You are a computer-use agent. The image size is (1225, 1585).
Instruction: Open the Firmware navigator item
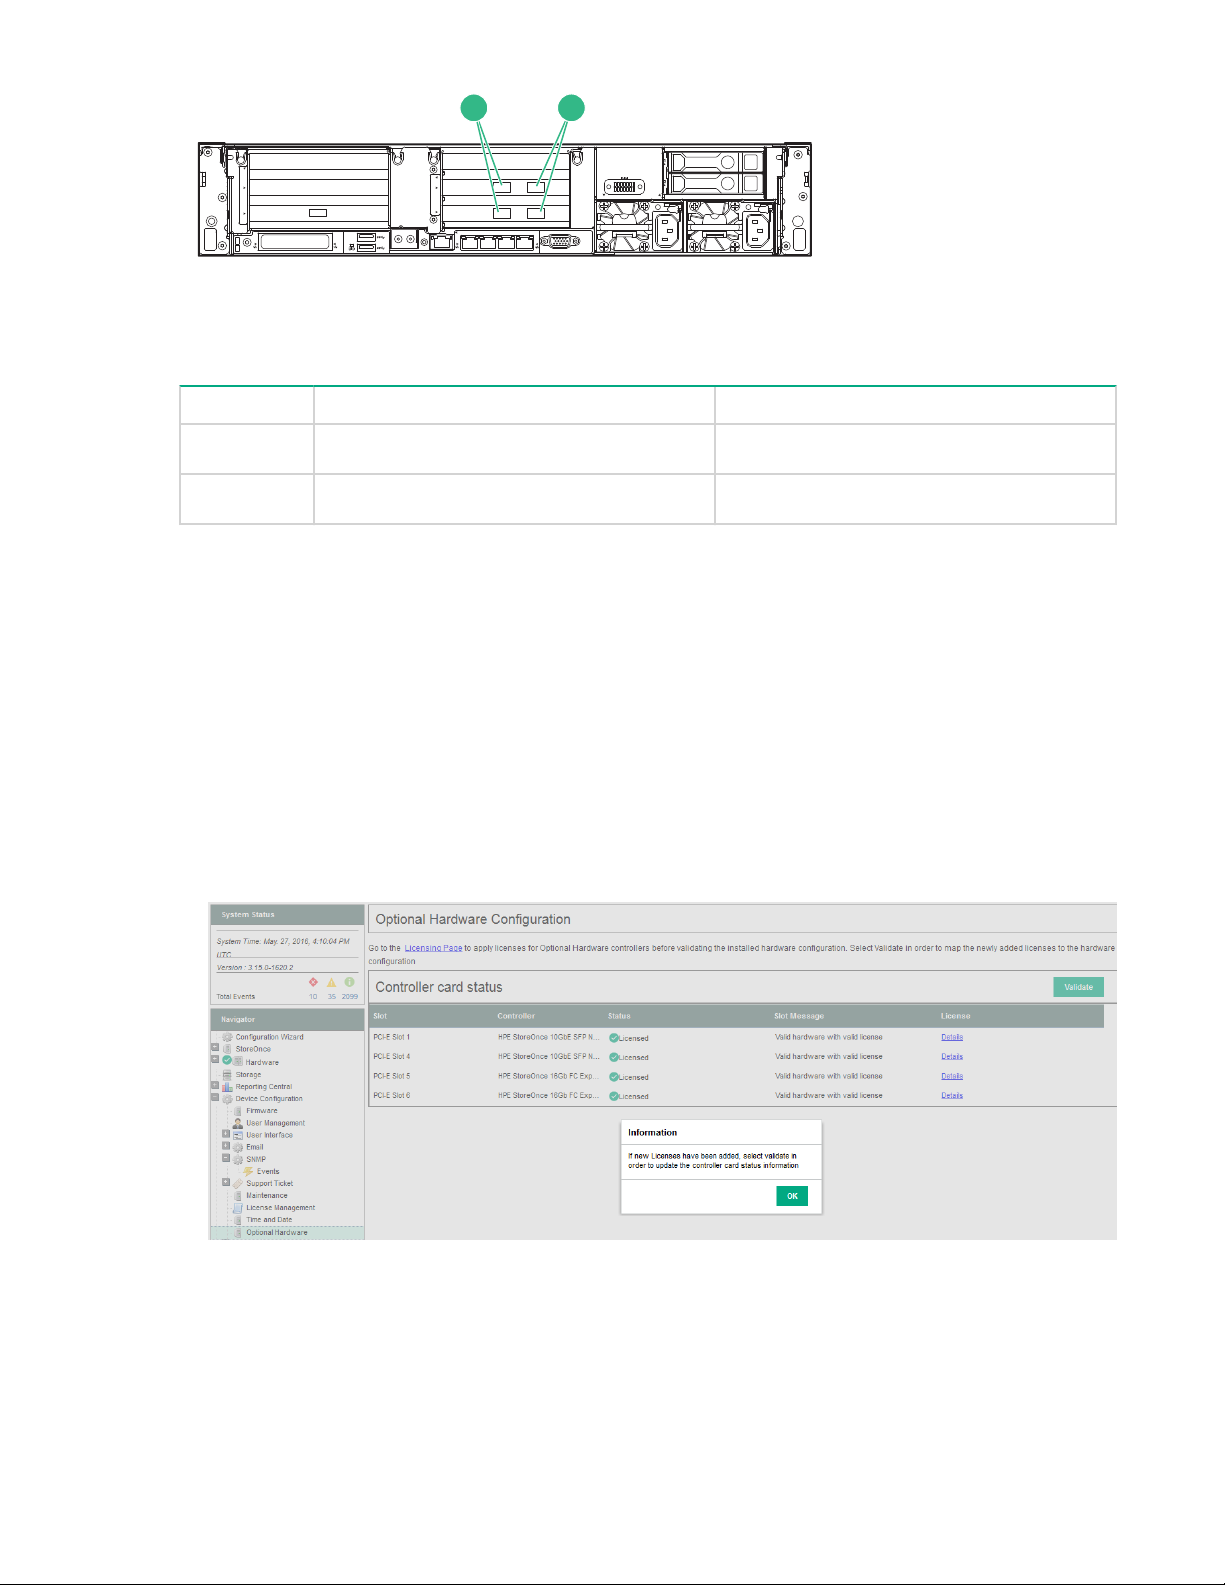pos(262,1111)
